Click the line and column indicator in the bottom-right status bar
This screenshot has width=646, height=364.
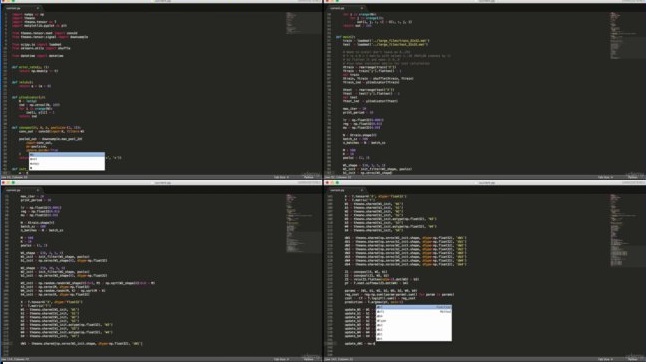[339, 359]
